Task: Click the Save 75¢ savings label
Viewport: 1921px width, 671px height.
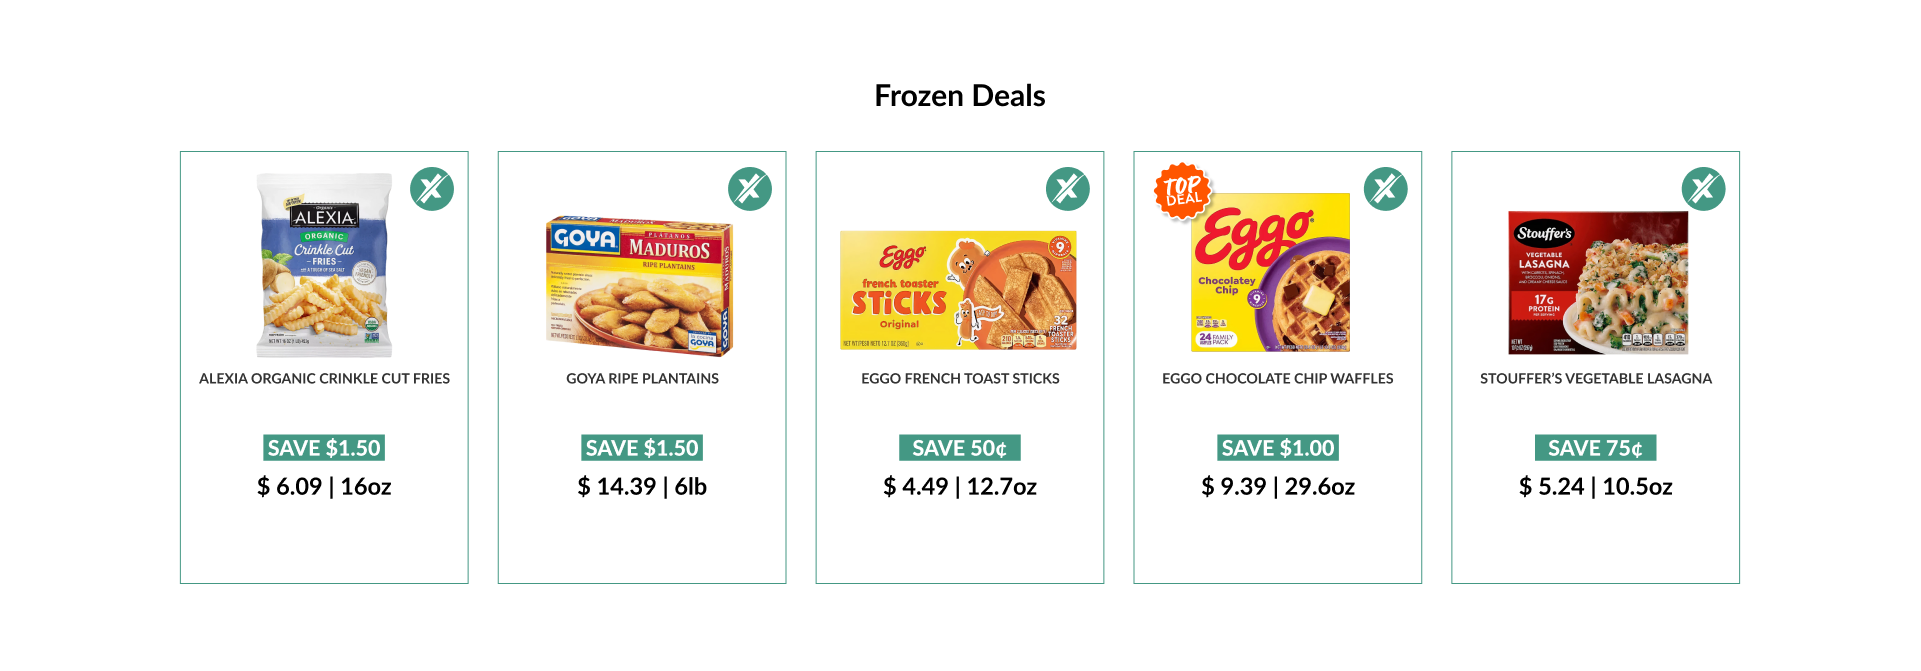Action: pos(1596,448)
